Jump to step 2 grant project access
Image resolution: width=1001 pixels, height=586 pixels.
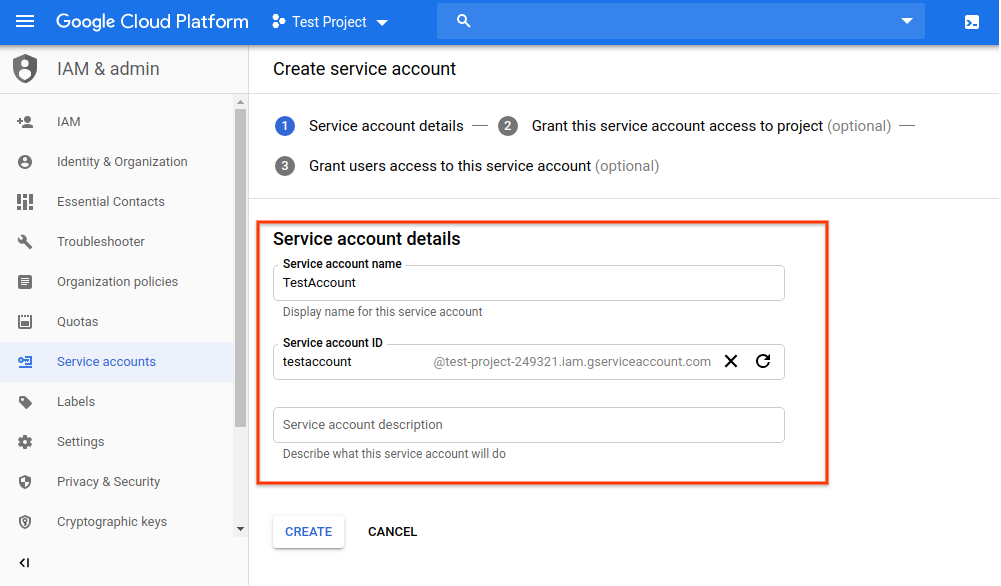[x=677, y=126]
